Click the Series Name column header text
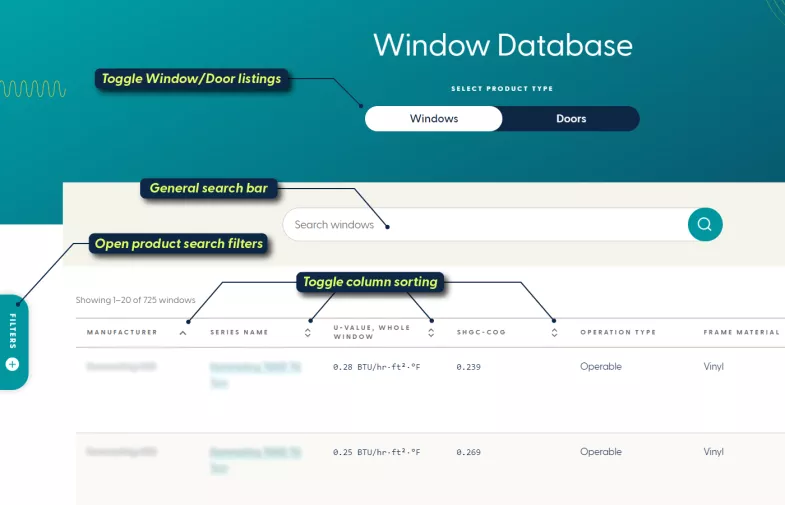Image resolution: width=785 pixels, height=505 pixels. pyautogui.click(x=239, y=333)
